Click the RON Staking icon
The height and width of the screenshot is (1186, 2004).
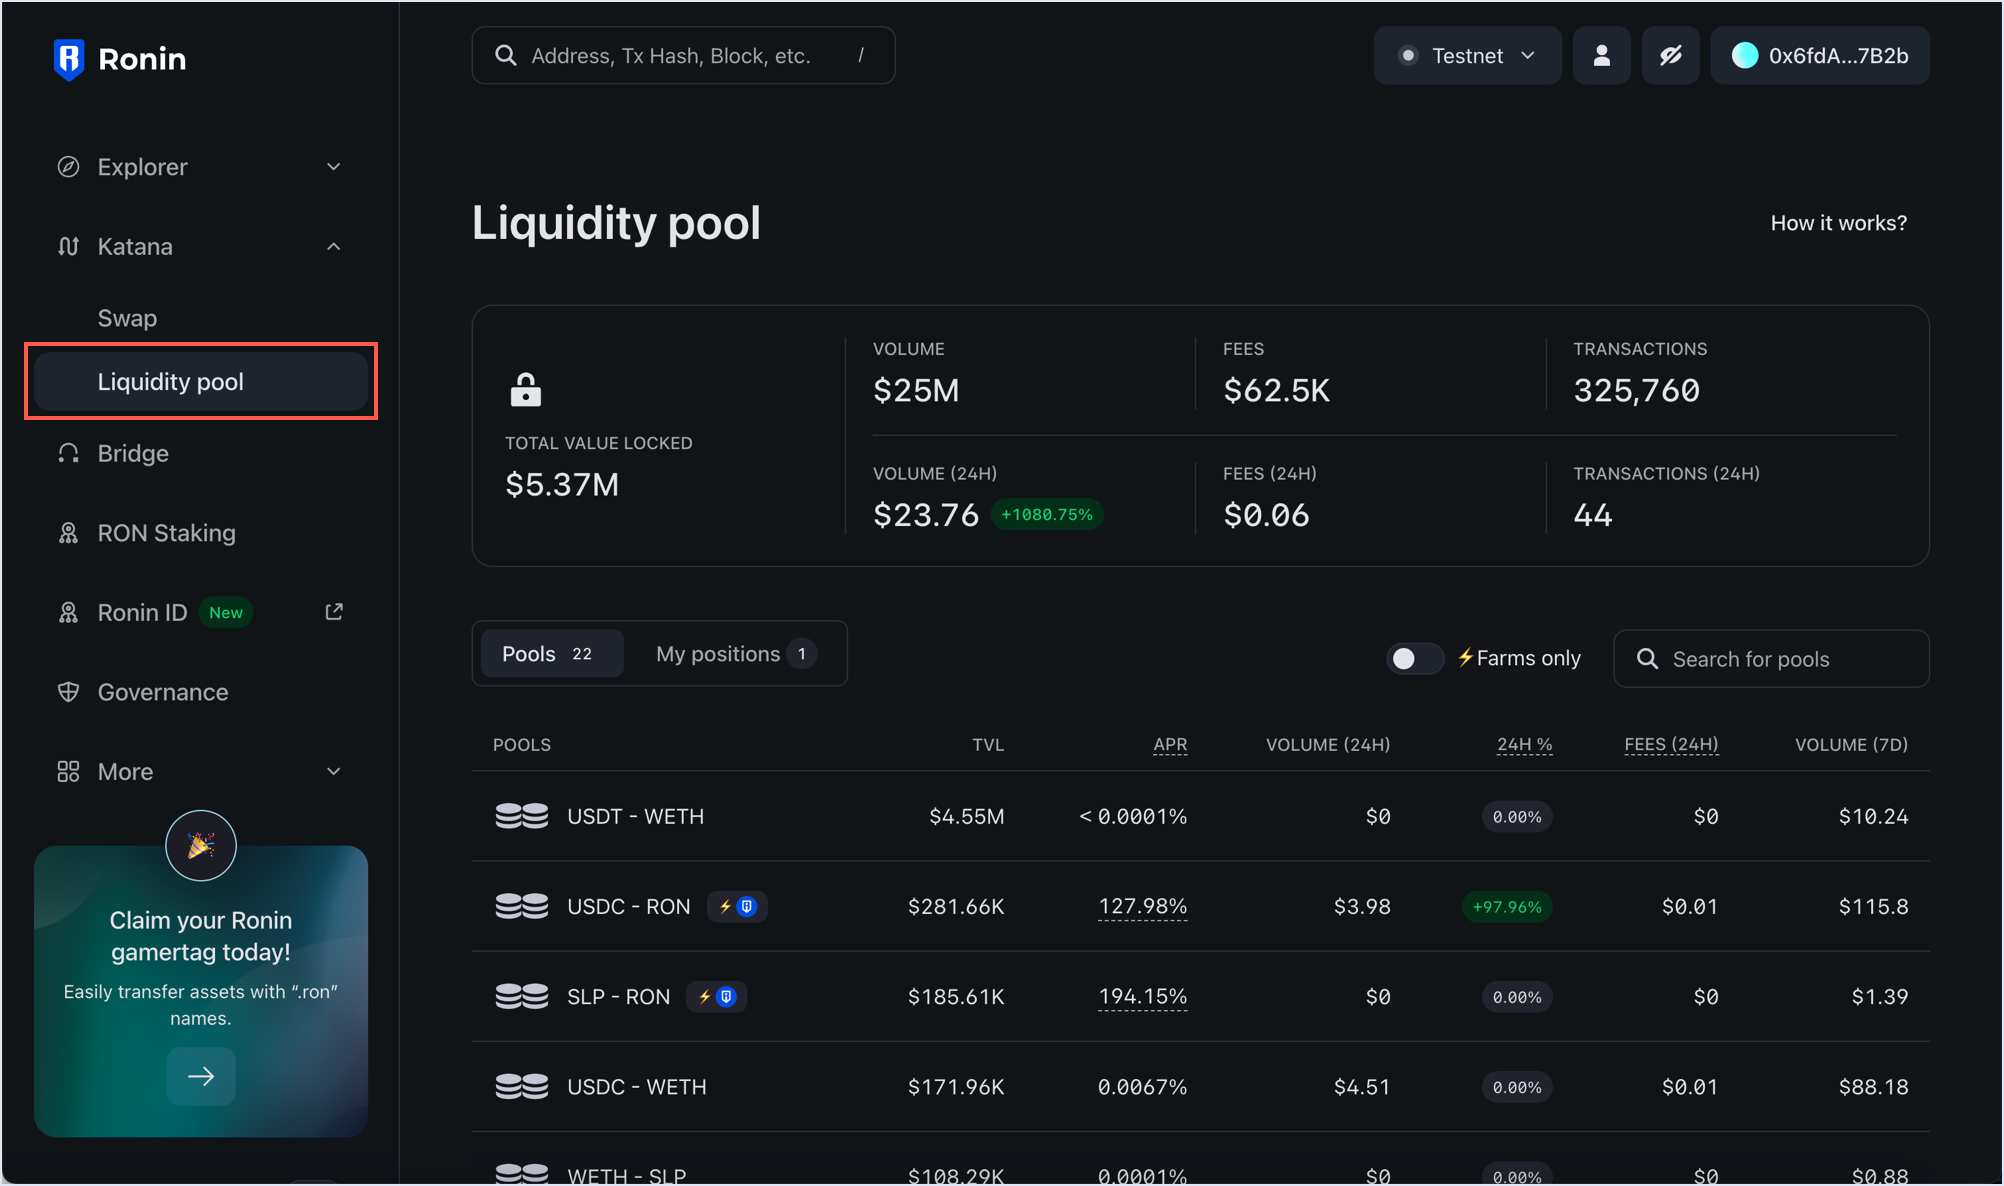point(68,533)
